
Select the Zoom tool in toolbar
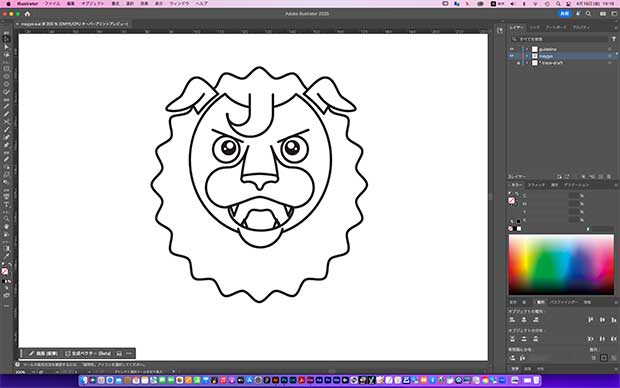pos(6,219)
